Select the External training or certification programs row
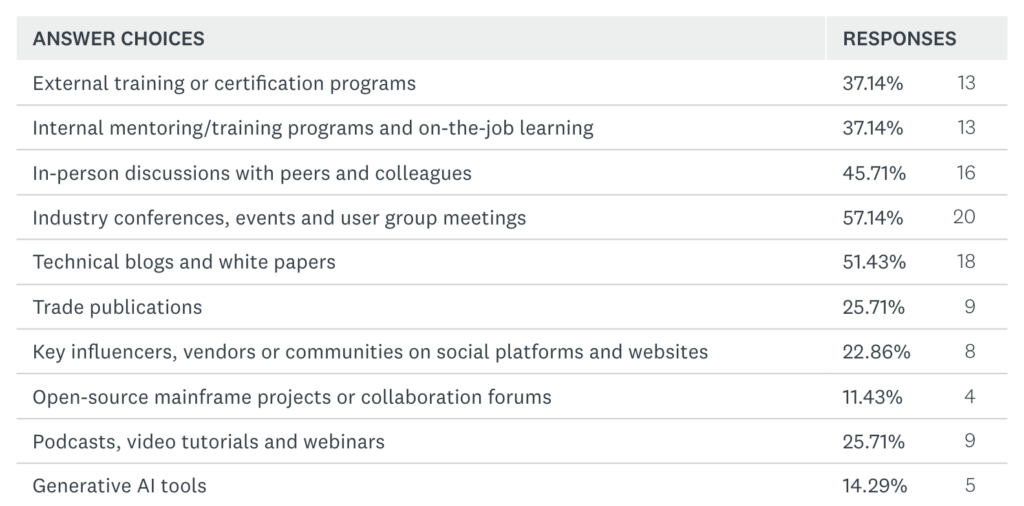Image resolution: width=1024 pixels, height=506 pixels. pos(224,84)
